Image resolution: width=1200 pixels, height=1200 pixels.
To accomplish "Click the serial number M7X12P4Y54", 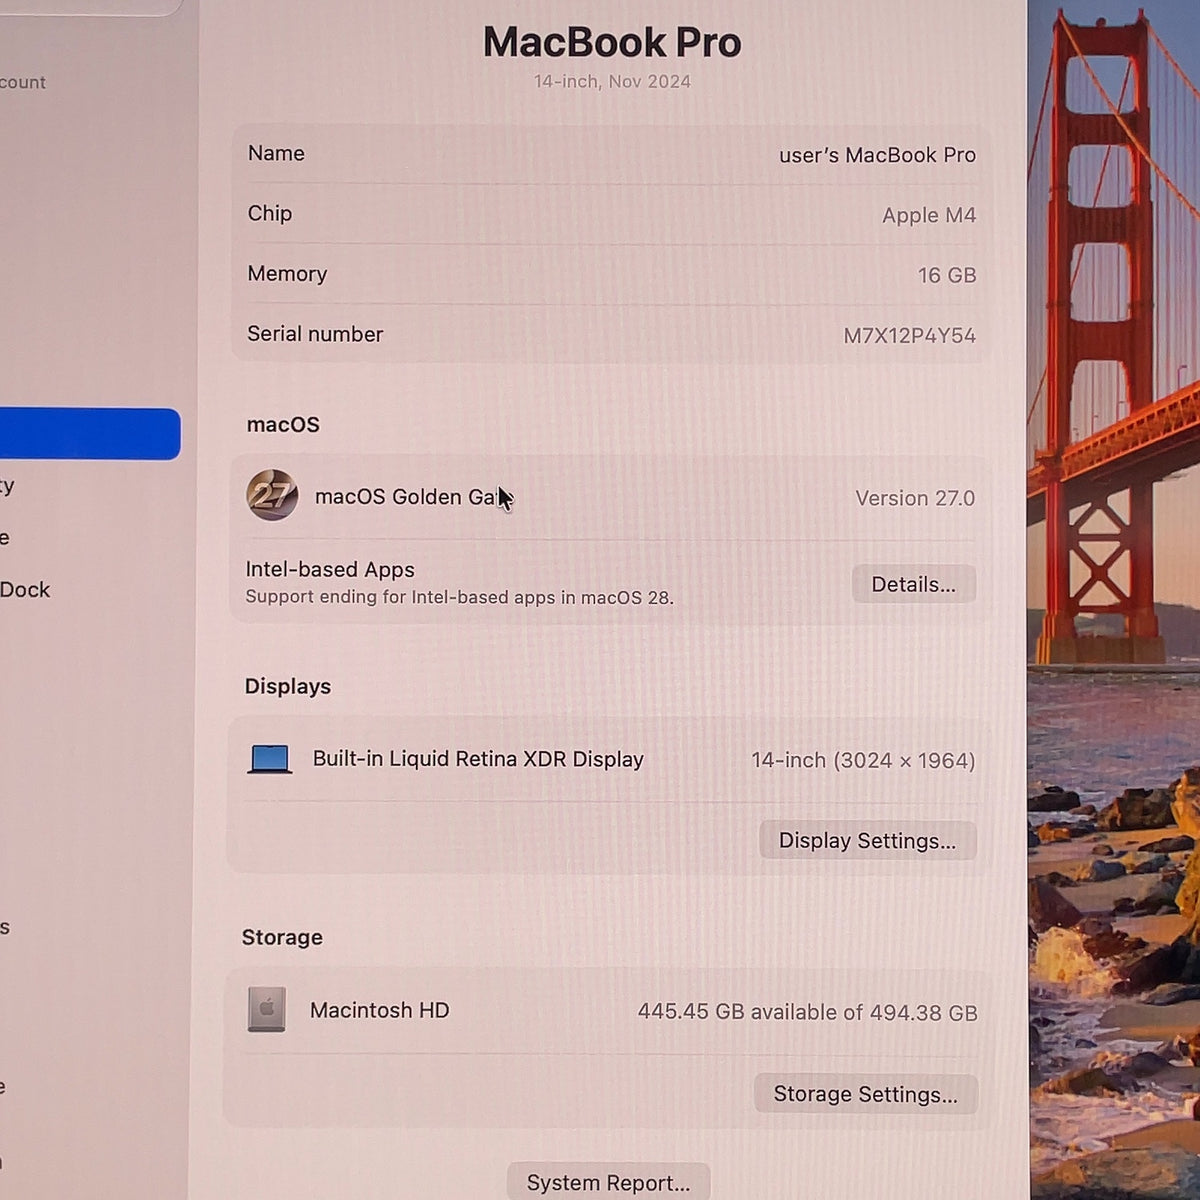I will (x=909, y=336).
